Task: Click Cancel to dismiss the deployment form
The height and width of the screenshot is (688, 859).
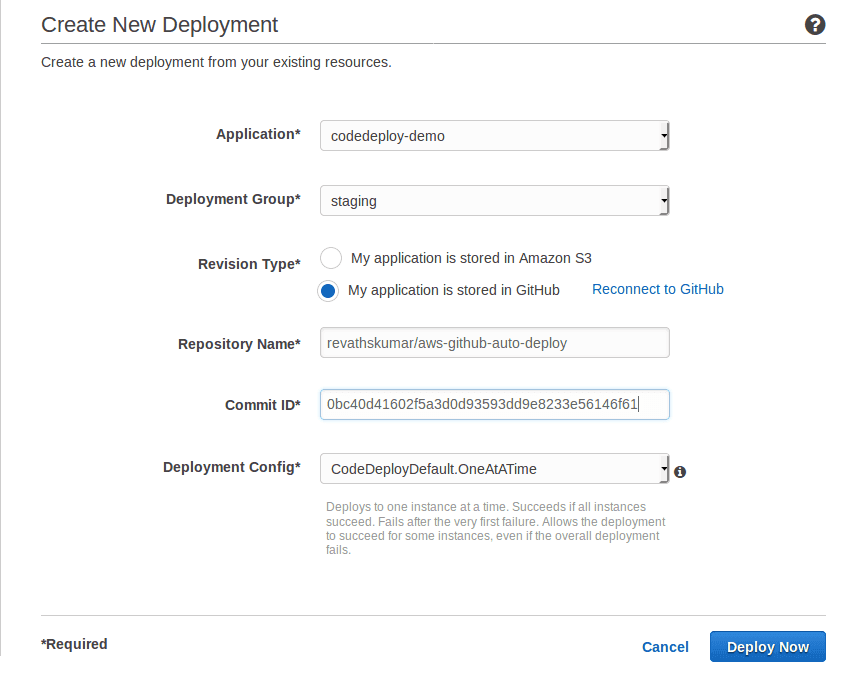Action: [664, 647]
